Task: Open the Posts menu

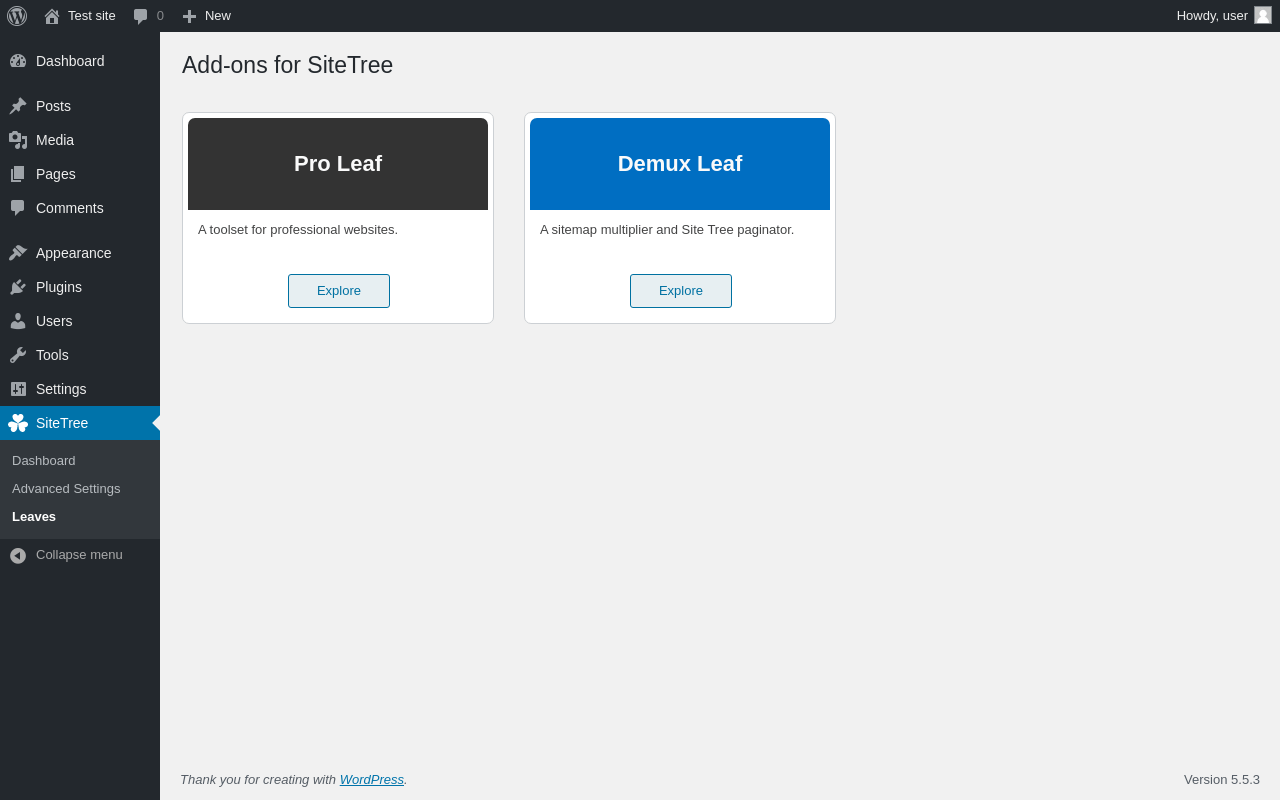Action: tap(53, 106)
